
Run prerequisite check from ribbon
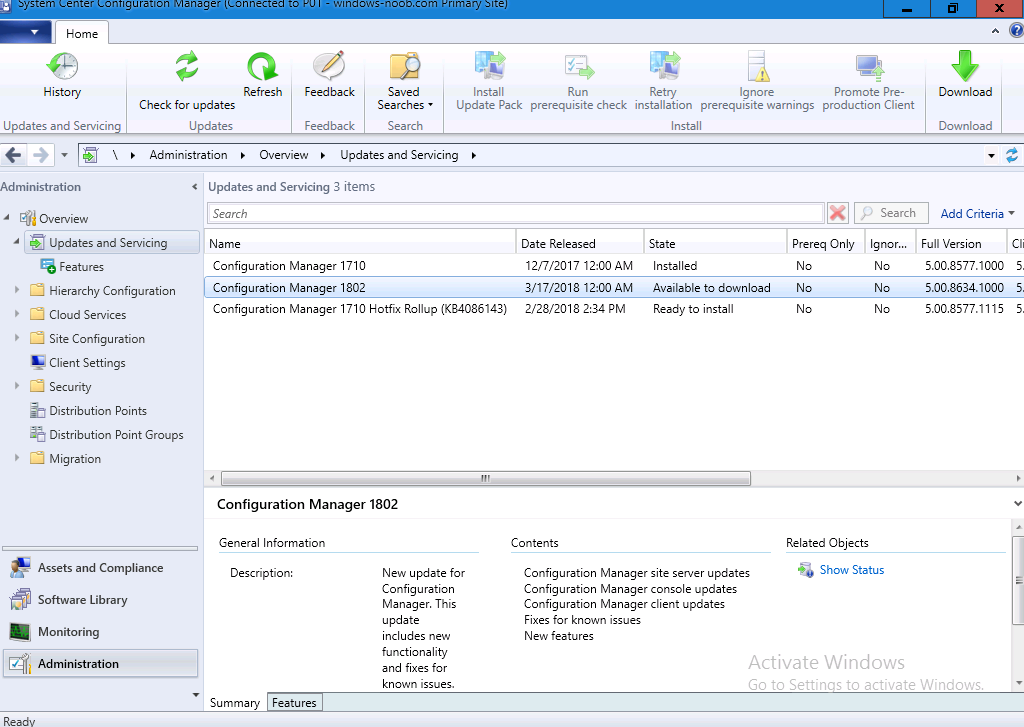[x=578, y=81]
